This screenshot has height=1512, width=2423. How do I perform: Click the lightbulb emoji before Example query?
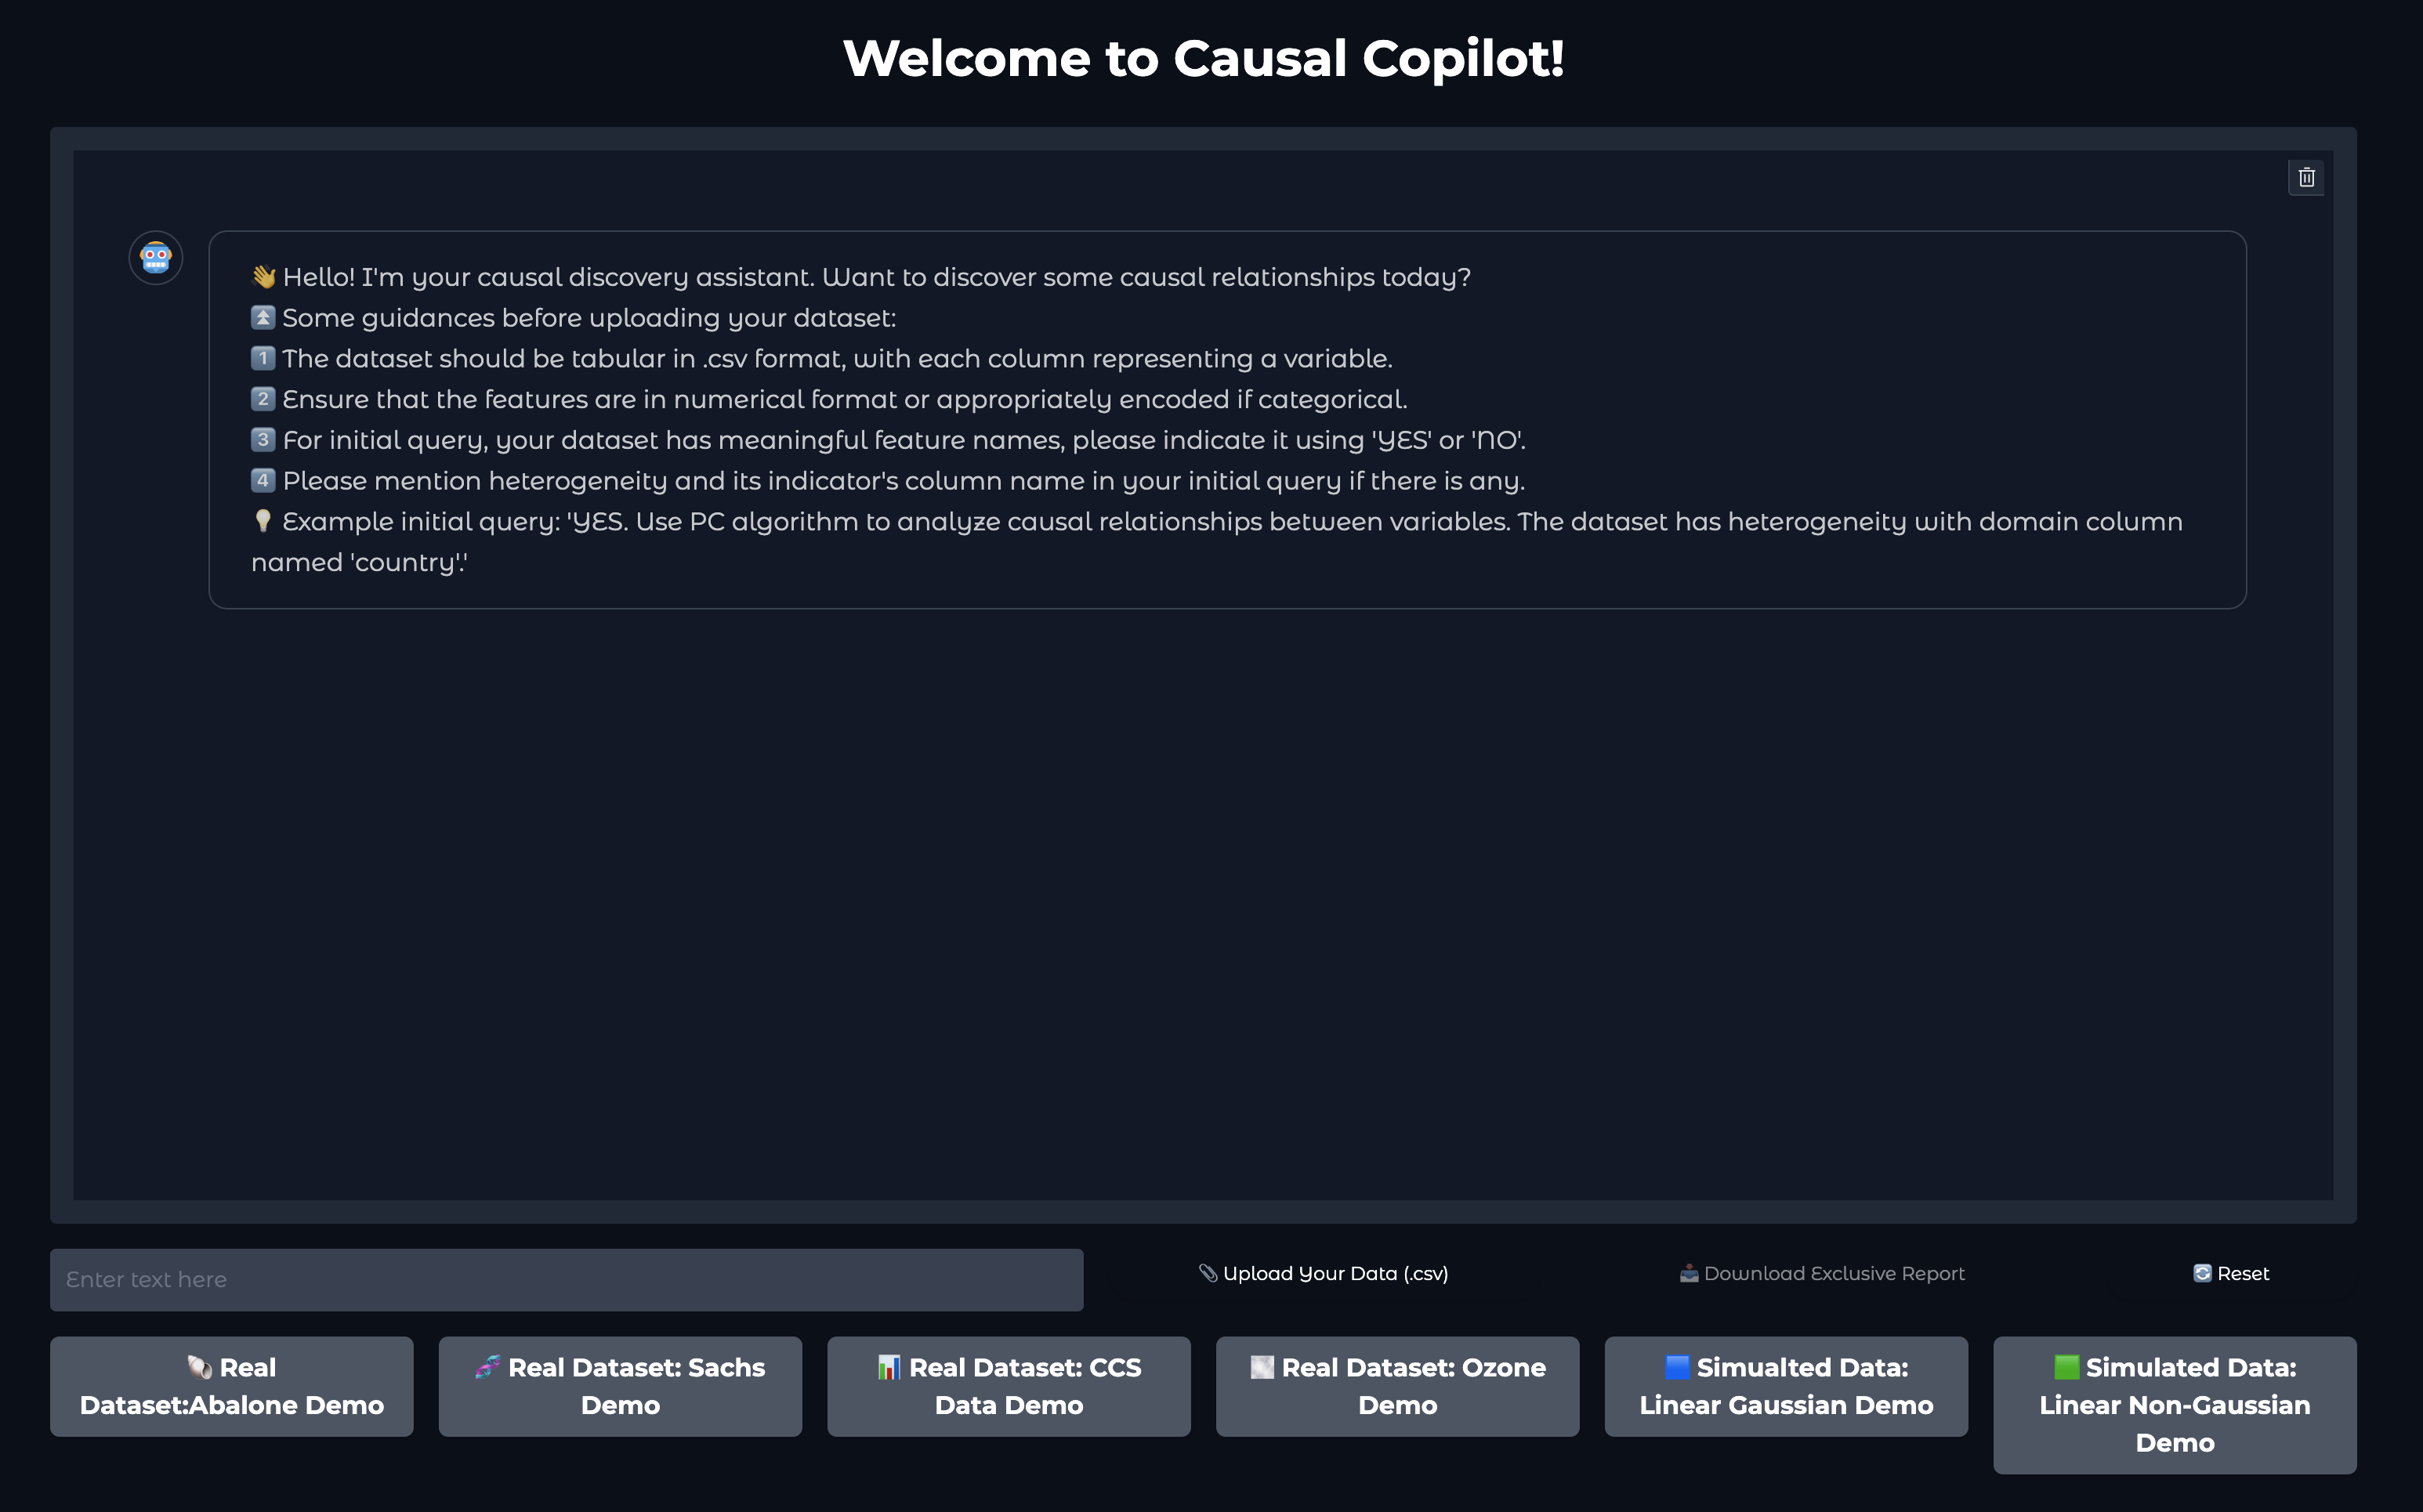coord(263,521)
